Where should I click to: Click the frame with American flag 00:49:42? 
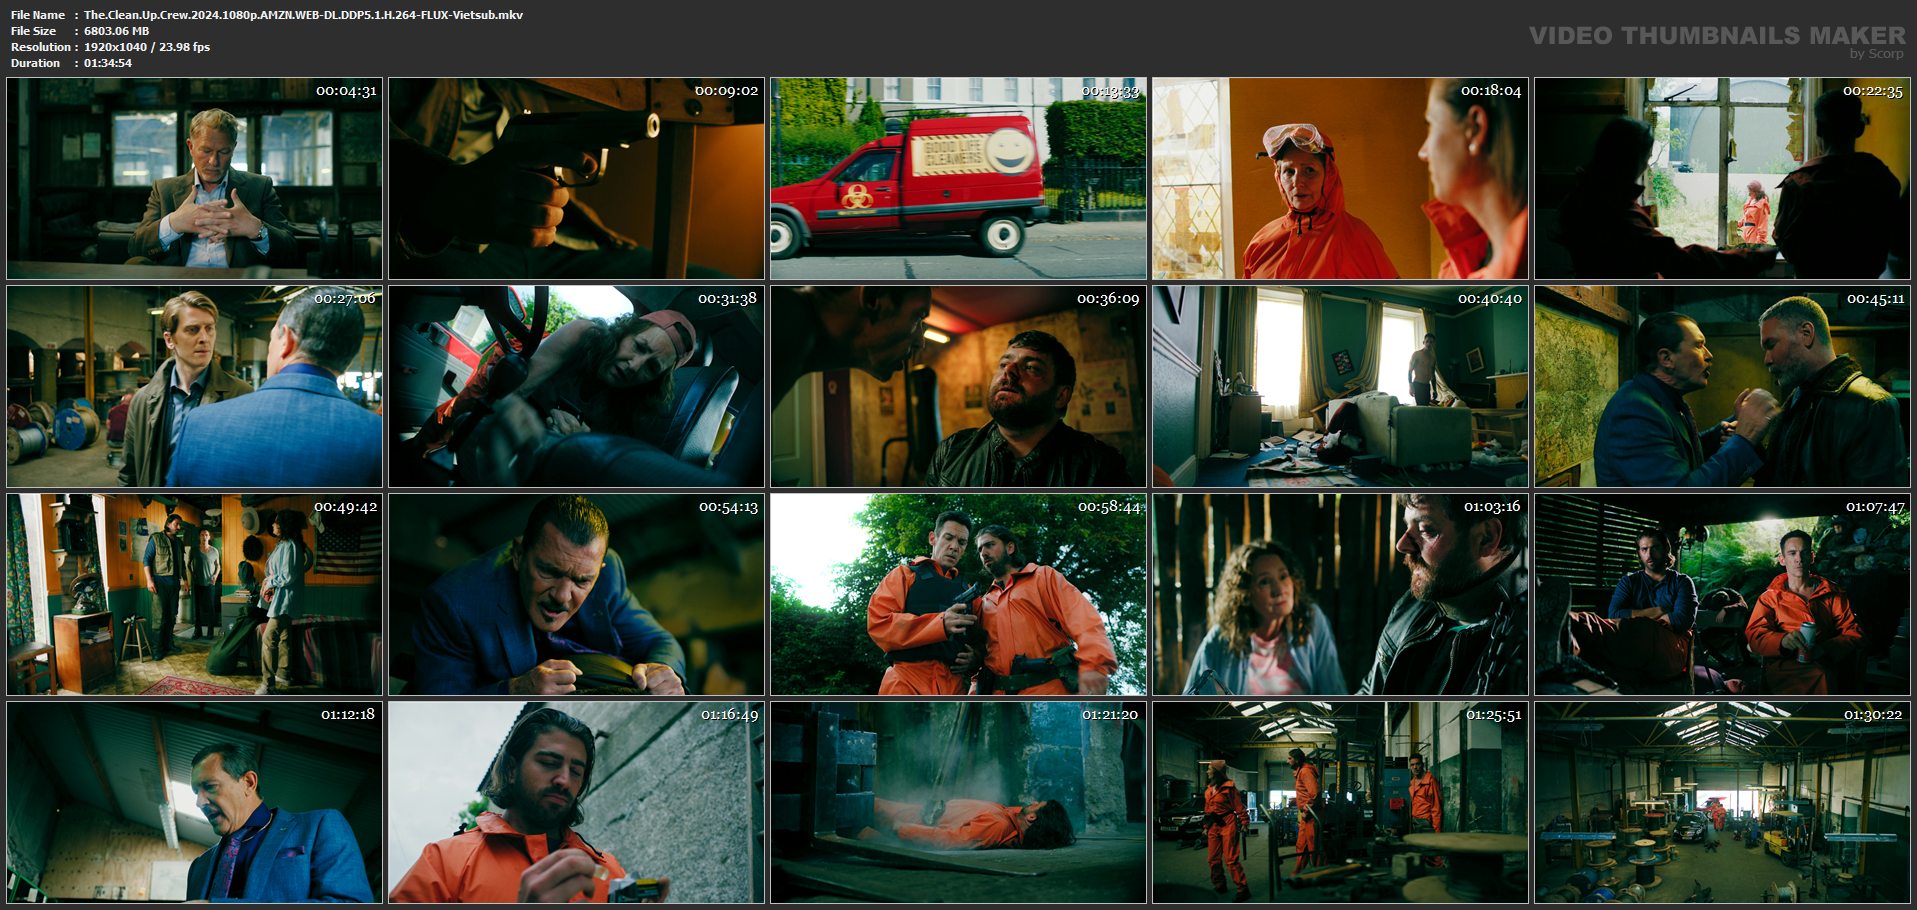pyautogui.click(x=194, y=595)
